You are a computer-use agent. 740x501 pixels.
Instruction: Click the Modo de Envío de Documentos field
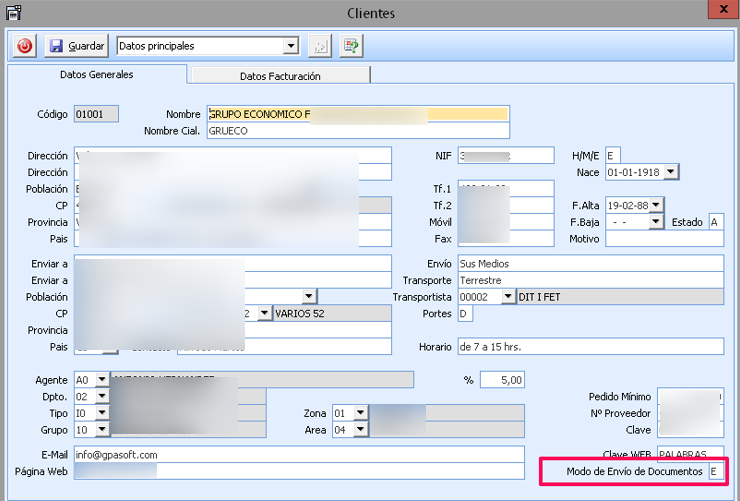tap(714, 471)
